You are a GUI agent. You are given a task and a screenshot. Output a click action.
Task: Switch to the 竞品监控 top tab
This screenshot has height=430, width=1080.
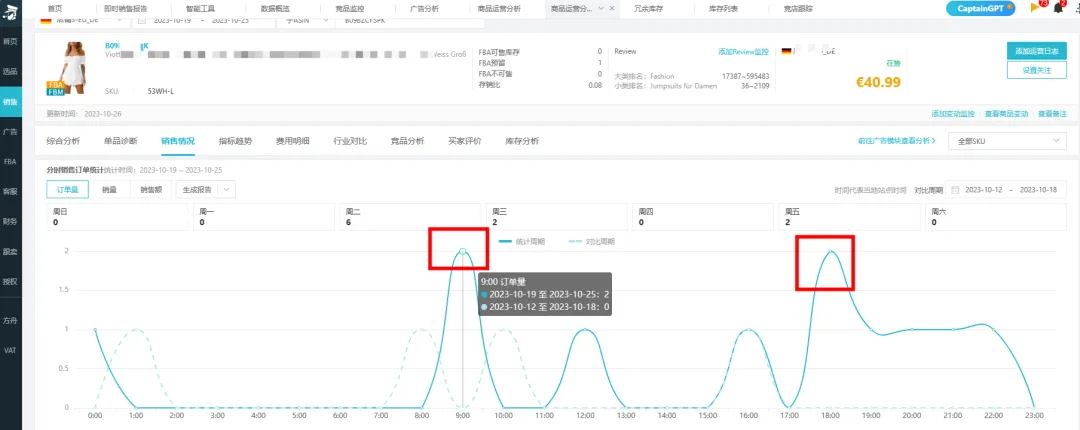coord(349,9)
